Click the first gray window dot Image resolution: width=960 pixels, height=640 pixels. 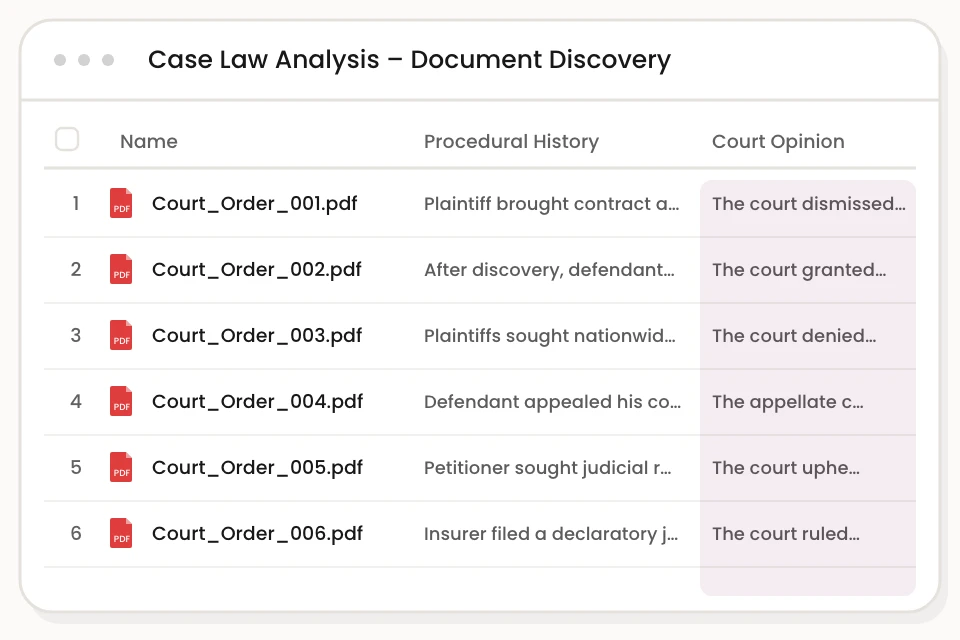click(x=60, y=60)
